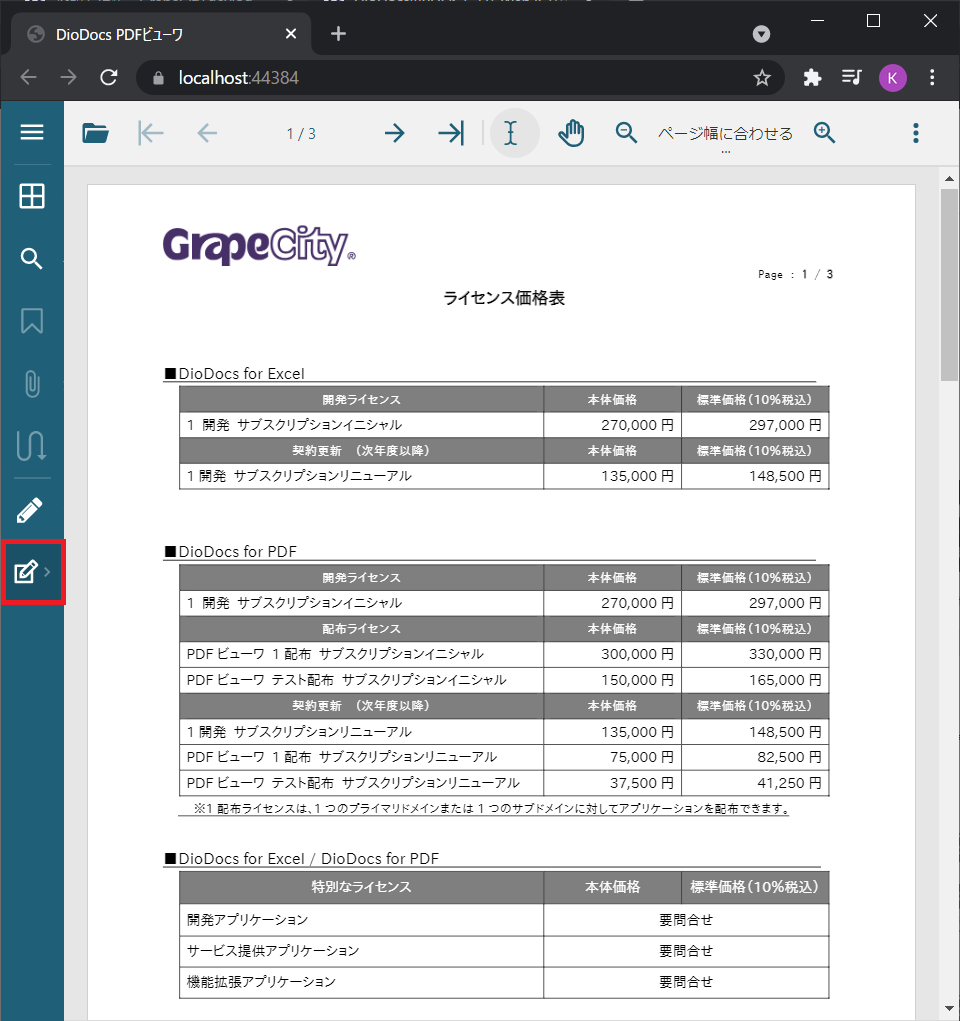This screenshot has height=1021, width=960.
Task: Click the 特別なライセンス table header
Action: [361, 886]
